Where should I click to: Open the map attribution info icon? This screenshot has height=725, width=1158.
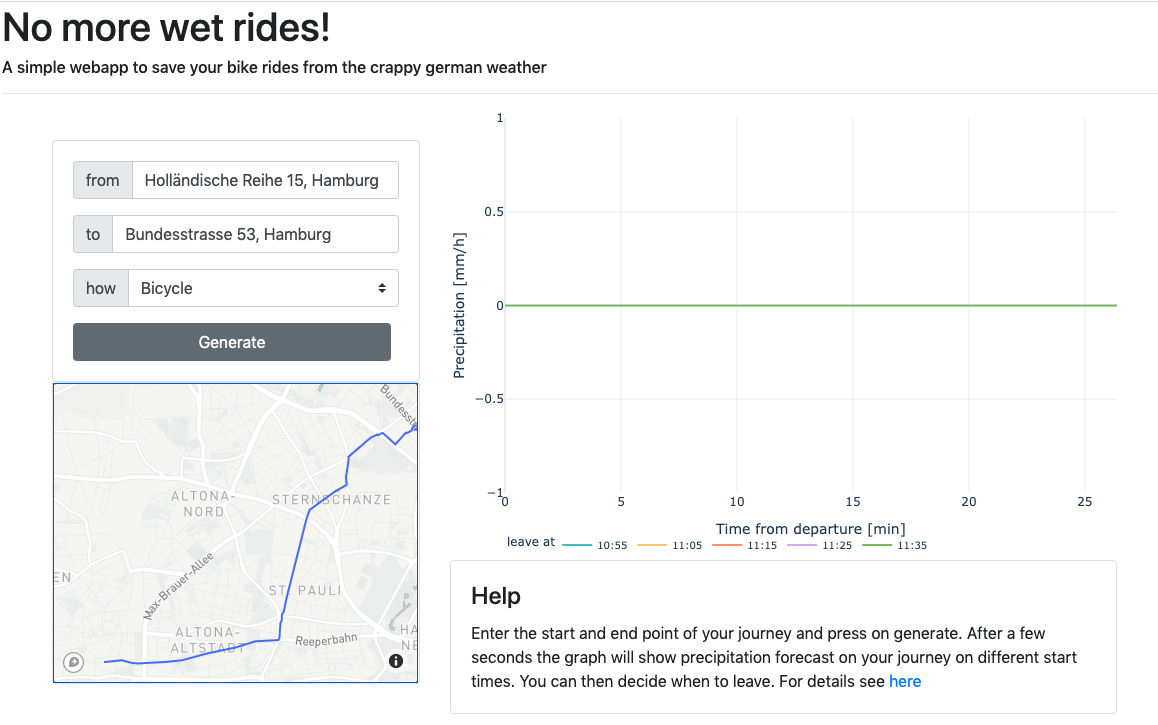click(x=396, y=662)
